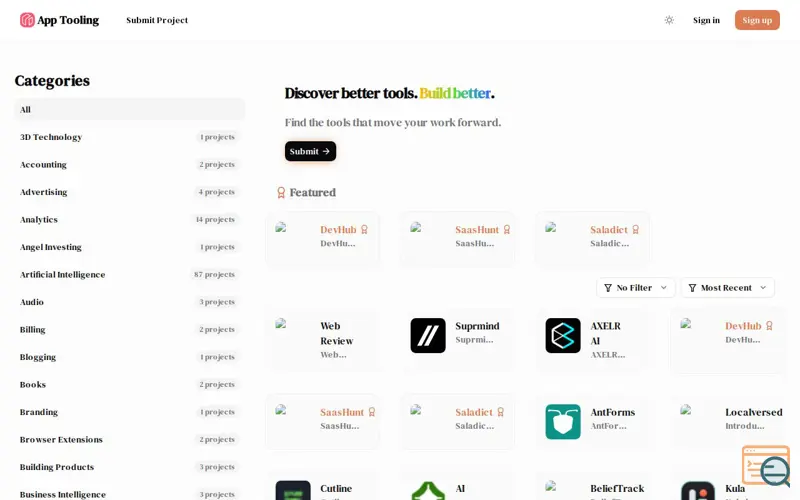The image size is (800, 500).
Task: Open the Kula project title
Action: (x=735, y=488)
